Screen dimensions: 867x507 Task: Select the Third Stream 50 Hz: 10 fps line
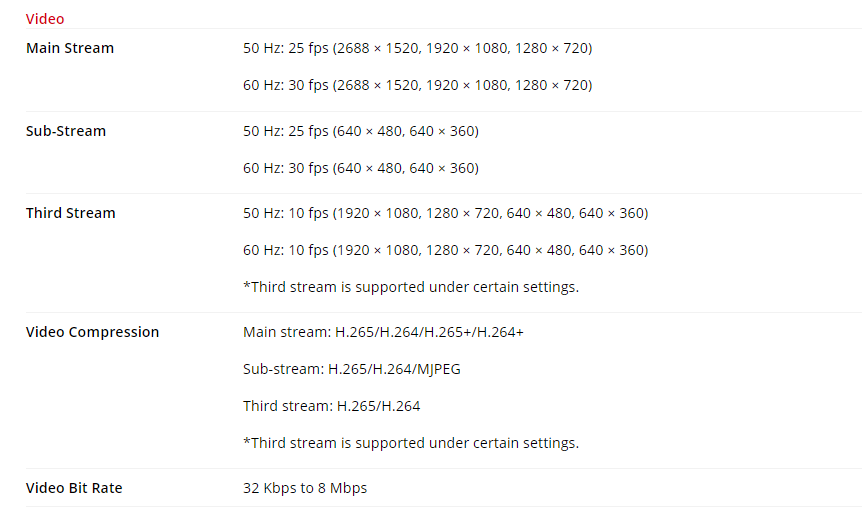[445, 213]
